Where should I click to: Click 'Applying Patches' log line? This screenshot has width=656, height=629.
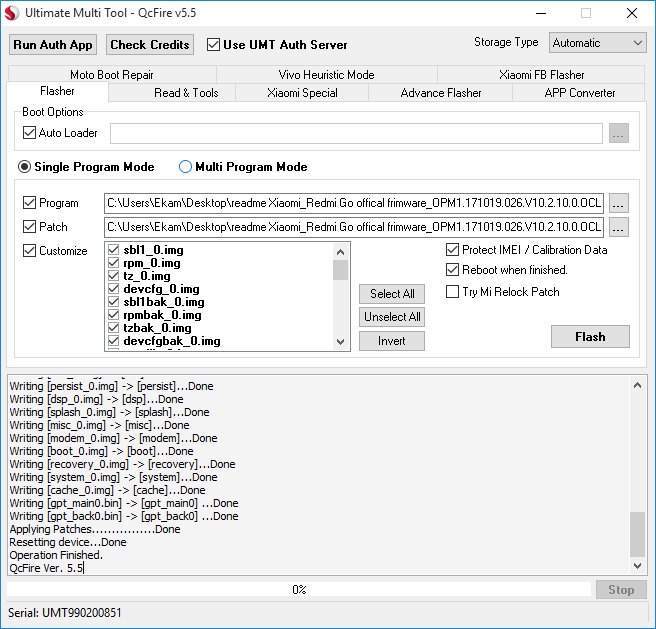pos(95,529)
